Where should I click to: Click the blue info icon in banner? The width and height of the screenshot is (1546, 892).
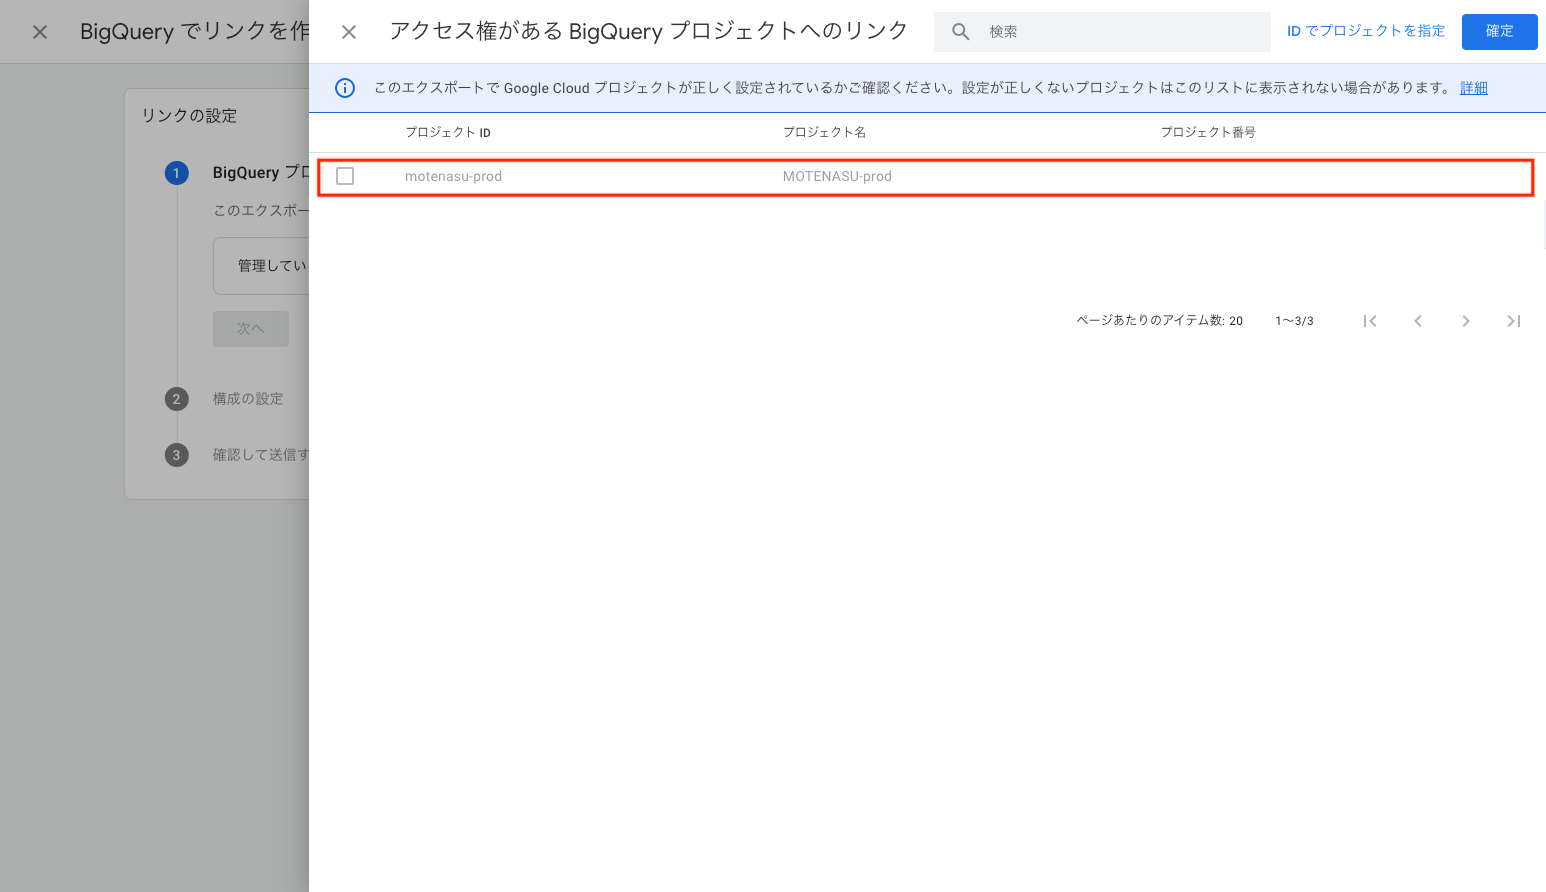coord(345,88)
